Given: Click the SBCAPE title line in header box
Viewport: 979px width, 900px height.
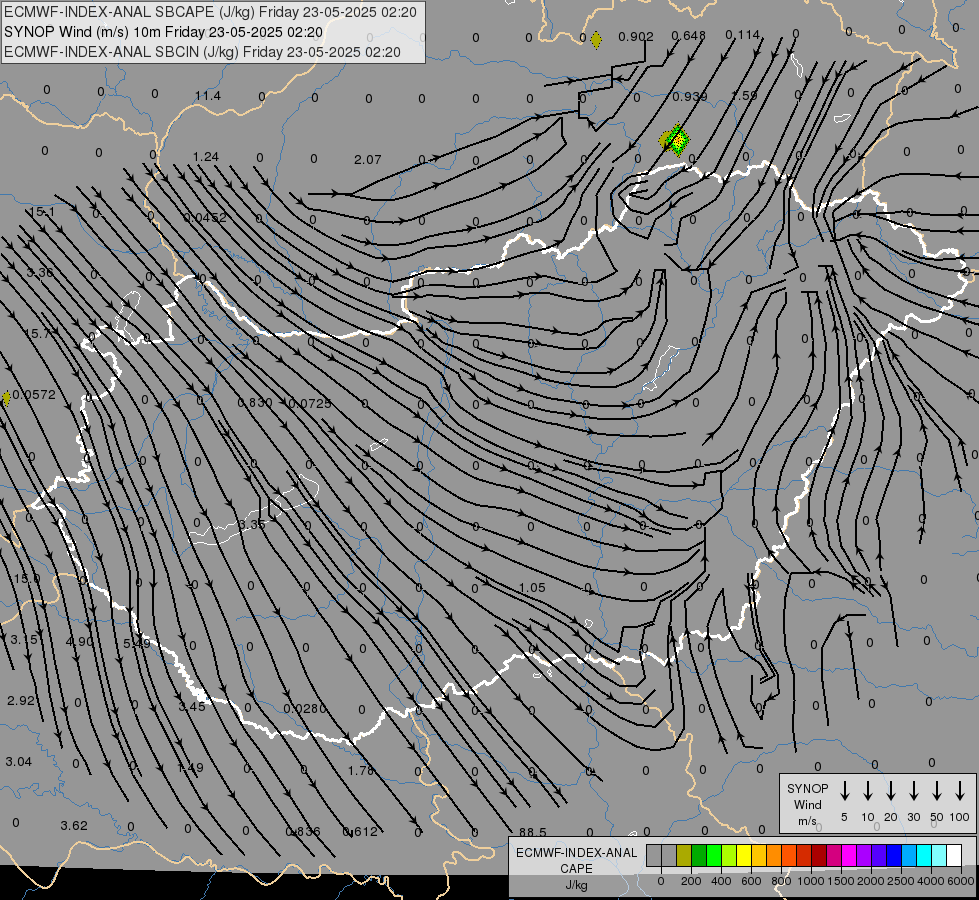Looking at the screenshot, I should point(210,12).
